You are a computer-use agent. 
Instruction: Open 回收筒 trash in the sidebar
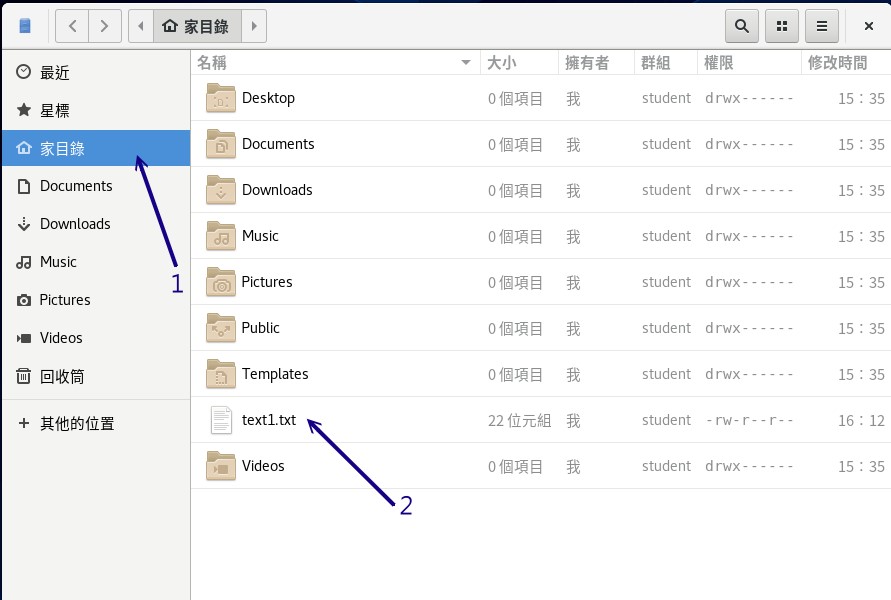tap(61, 377)
